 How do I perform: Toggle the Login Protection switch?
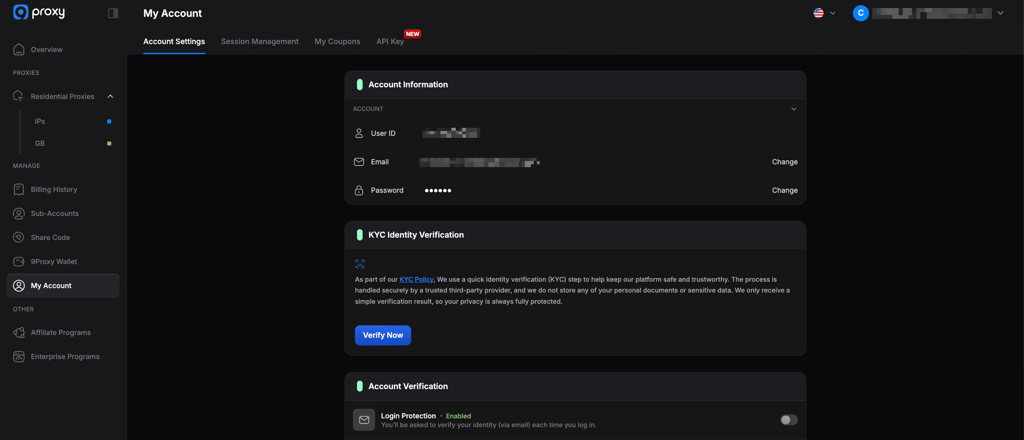click(x=789, y=420)
